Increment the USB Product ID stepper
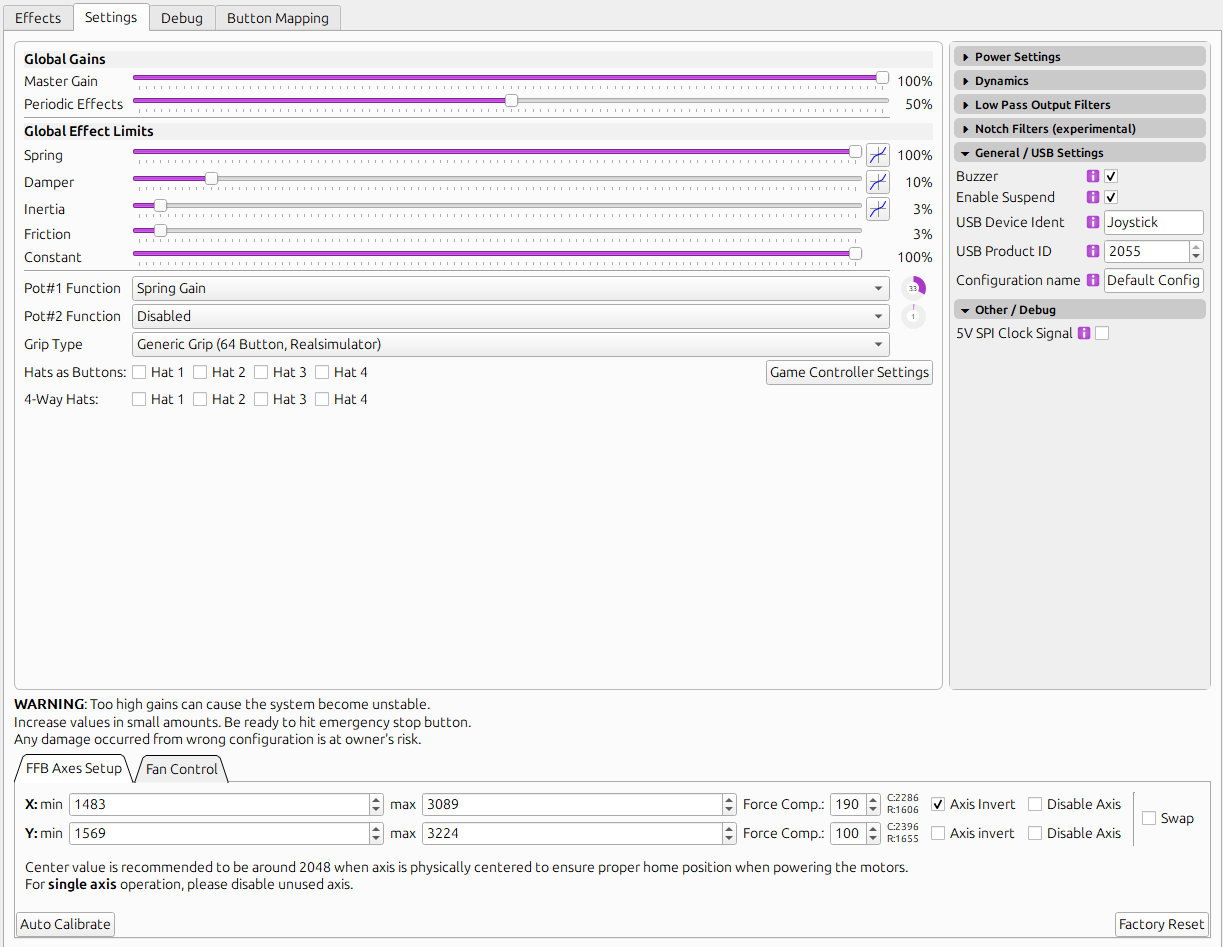 [x=1196, y=246]
